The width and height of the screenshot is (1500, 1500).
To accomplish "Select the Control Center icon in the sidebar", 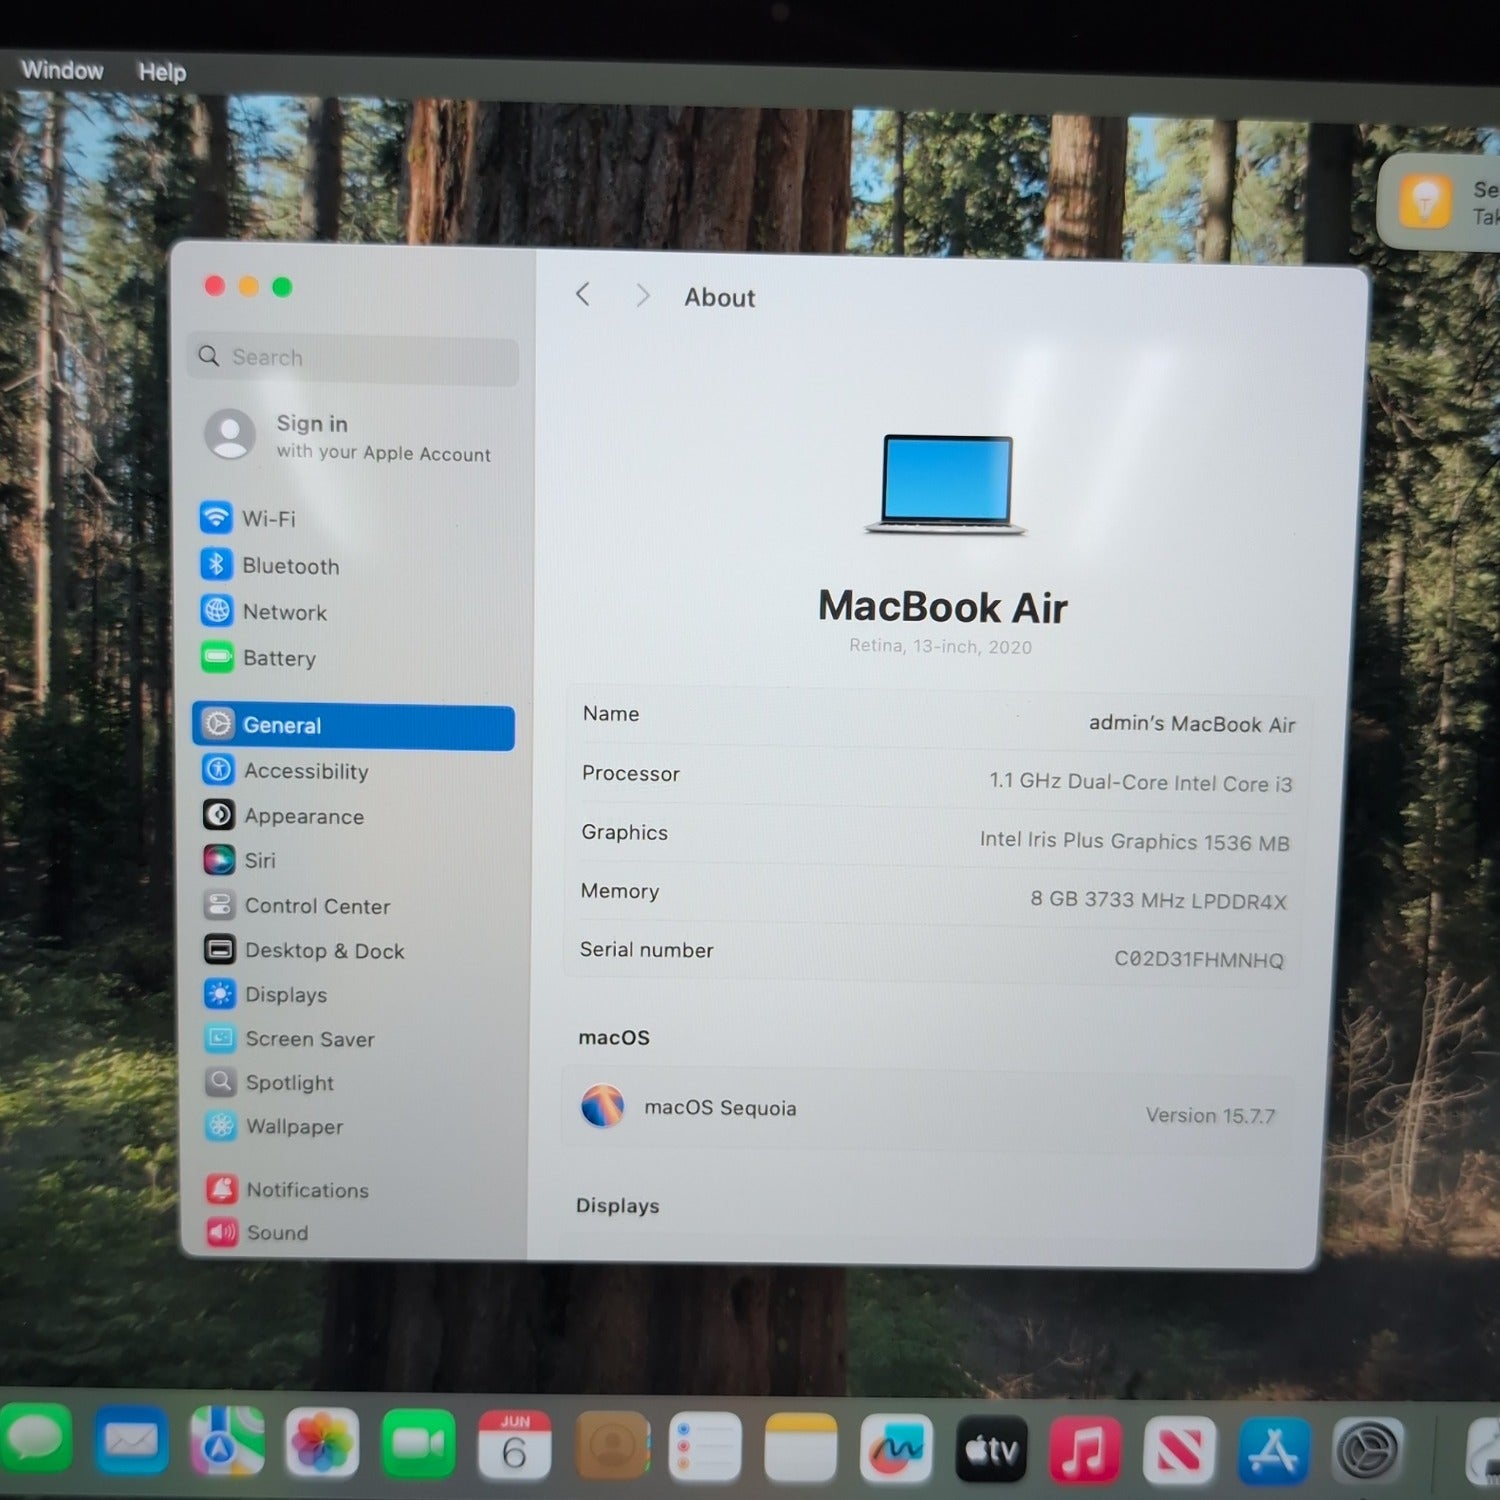I will [219, 905].
